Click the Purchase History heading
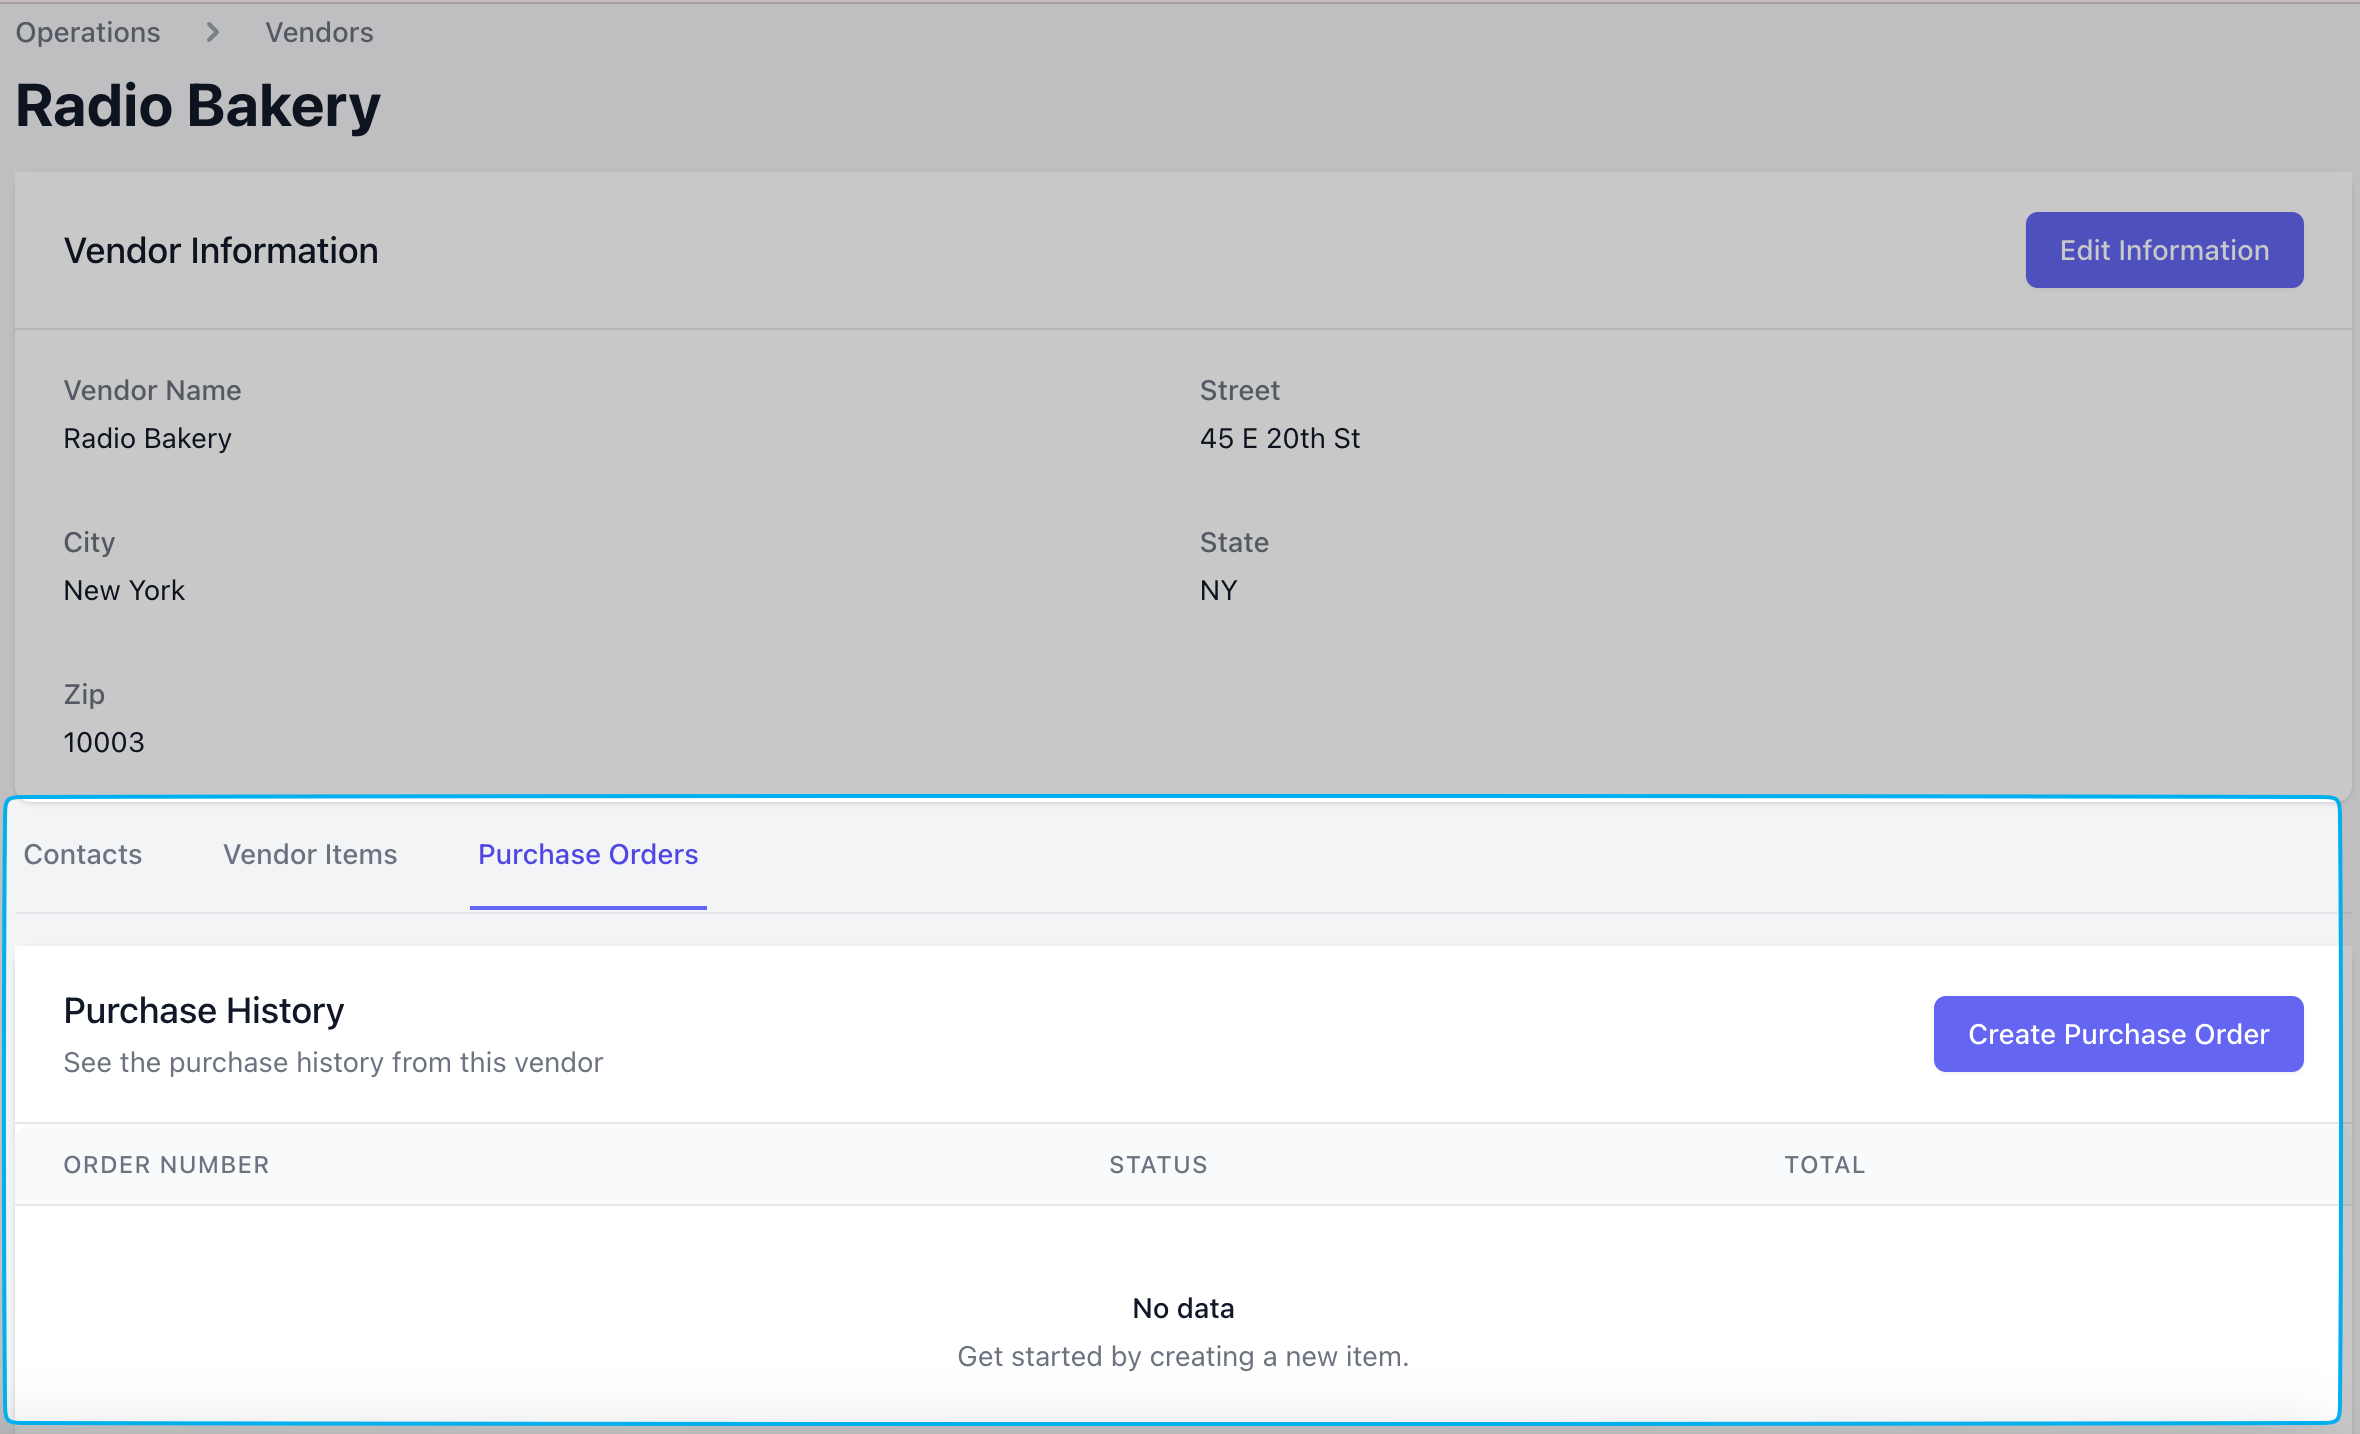This screenshot has width=2360, height=1434. [204, 1010]
